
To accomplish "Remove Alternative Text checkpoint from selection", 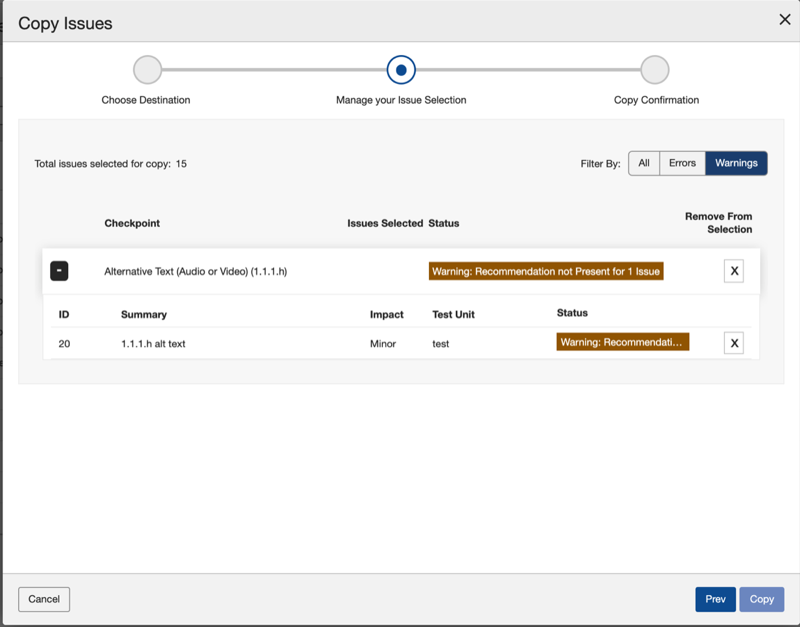I will click(x=733, y=271).
